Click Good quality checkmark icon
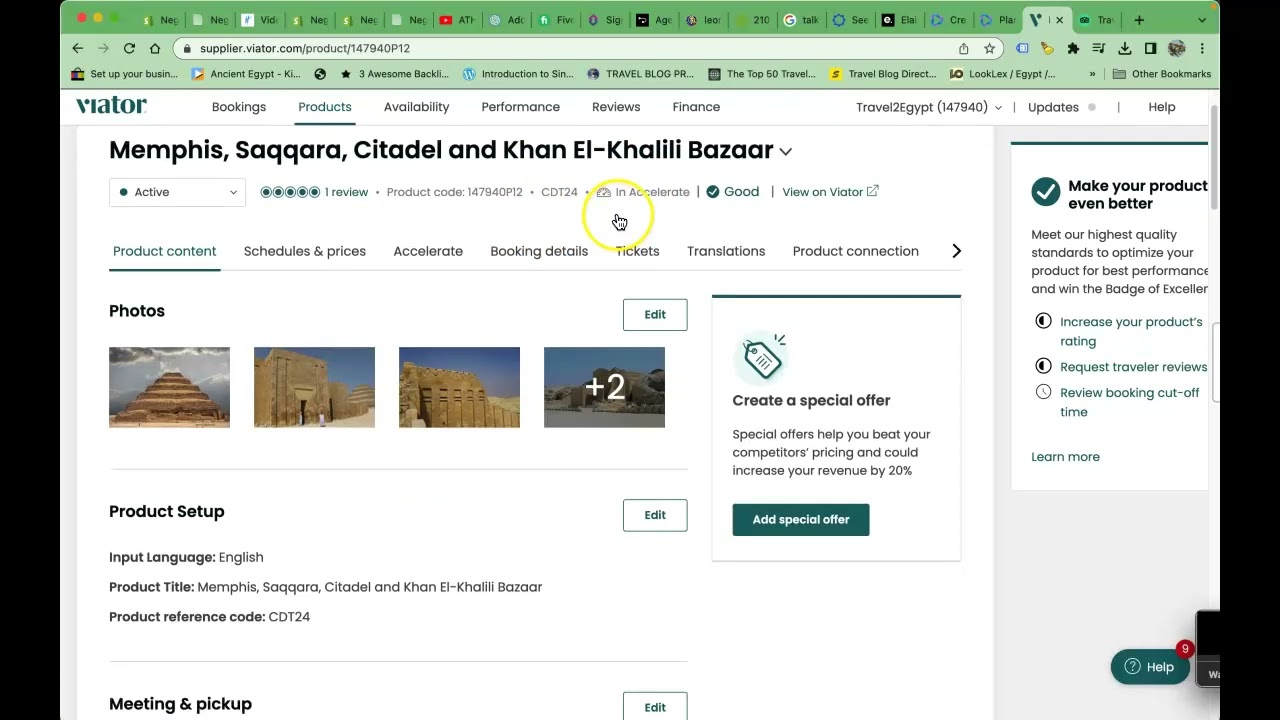This screenshot has height=720, width=1280. [713, 192]
